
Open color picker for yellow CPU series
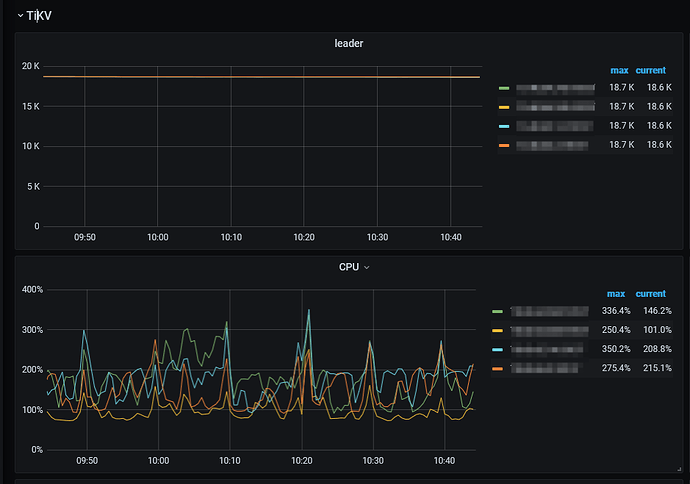(x=498, y=330)
